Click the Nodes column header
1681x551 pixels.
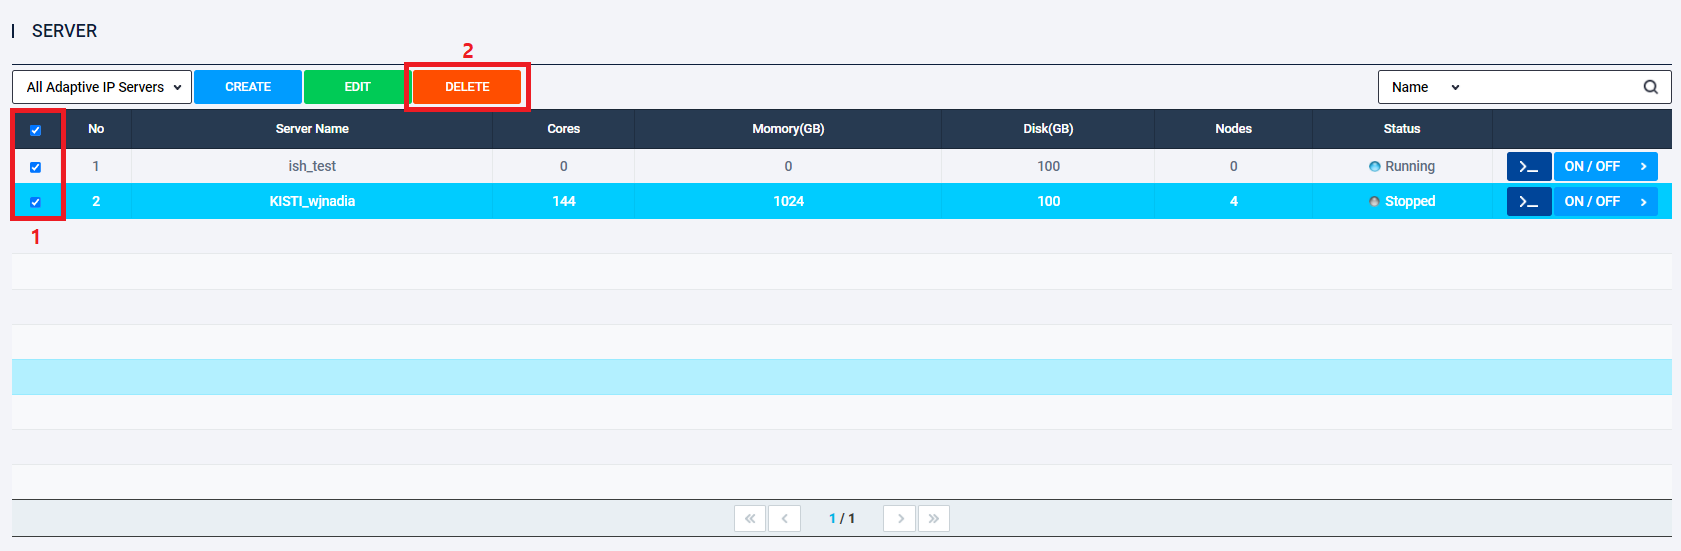click(1233, 129)
